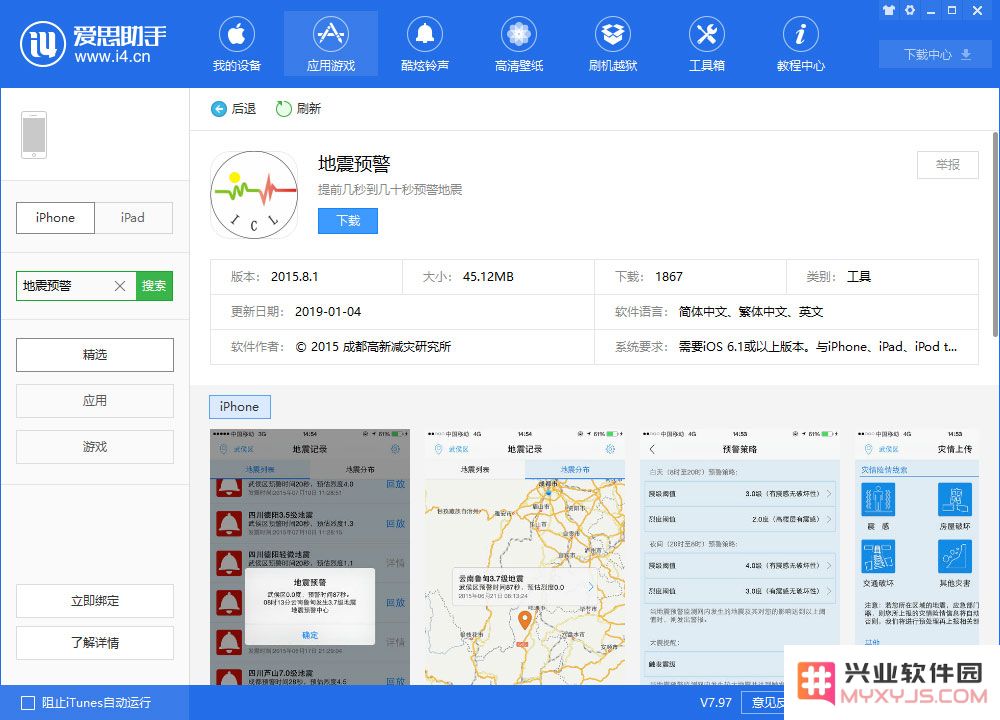Open 刷机越狱 flash and jailbreak section
1000x720 pixels.
(x=613, y=45)
